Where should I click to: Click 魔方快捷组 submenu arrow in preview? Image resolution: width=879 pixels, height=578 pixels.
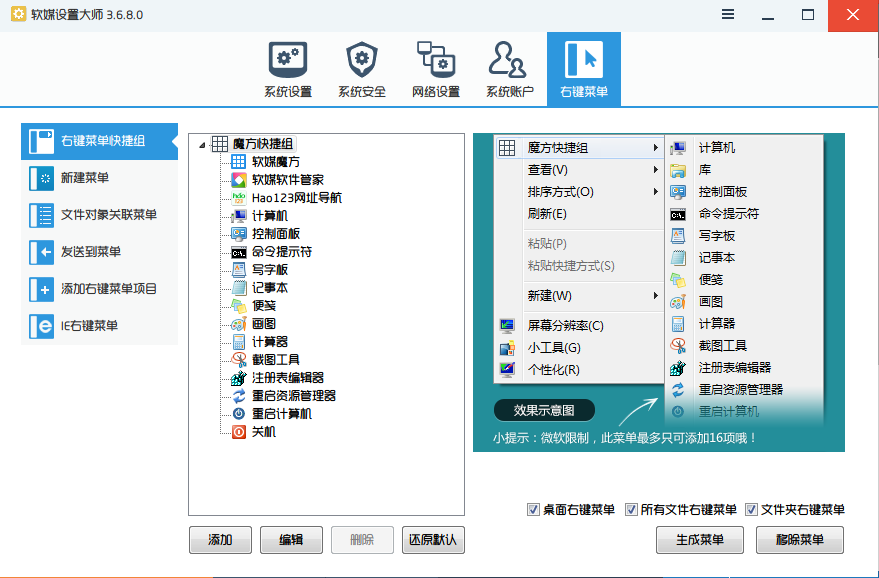[655, 147]
